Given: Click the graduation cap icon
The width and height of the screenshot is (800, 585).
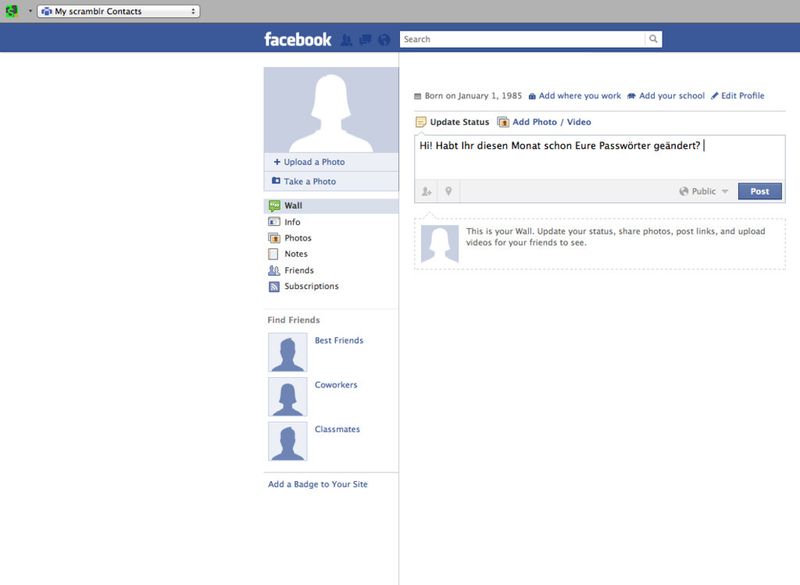Looking at the screenshot, I should pyautogui.click(x=631, y=96).
